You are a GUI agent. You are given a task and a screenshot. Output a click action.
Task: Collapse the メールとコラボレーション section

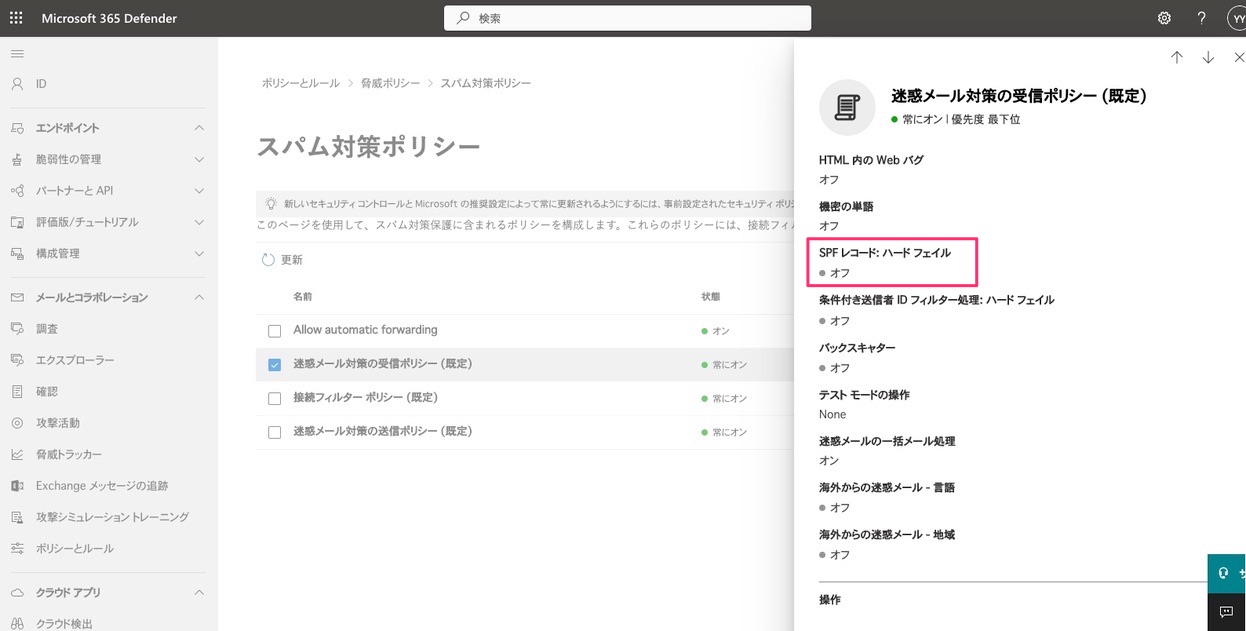(198, 296)
